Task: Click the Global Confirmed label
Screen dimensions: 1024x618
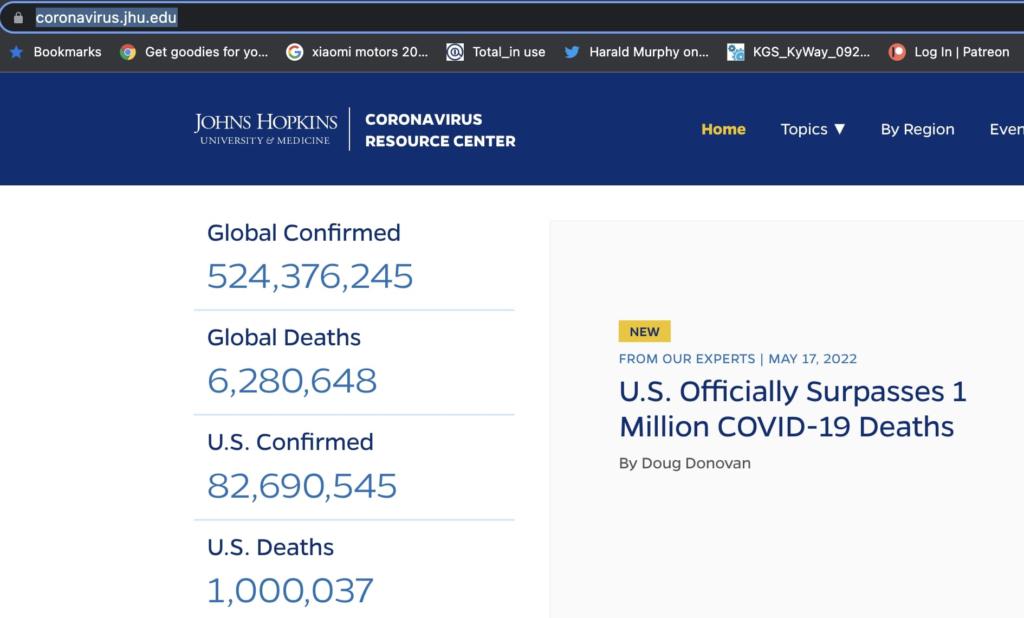Action: 304,233
